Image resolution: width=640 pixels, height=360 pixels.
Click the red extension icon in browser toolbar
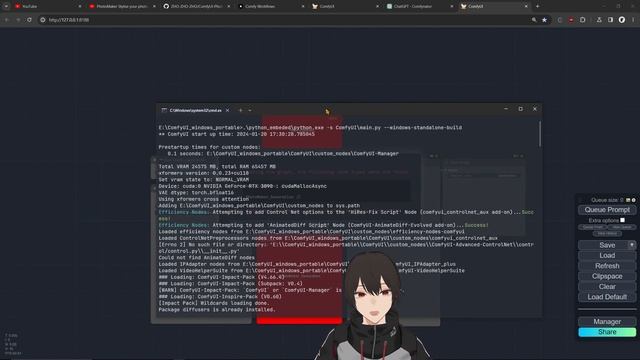click(x=571, y=20)
